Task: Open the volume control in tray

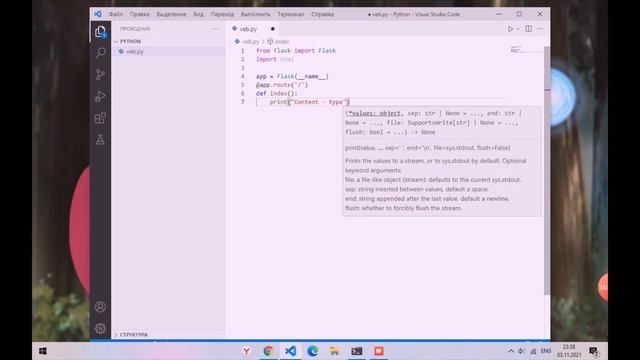Action: point(521,351)
